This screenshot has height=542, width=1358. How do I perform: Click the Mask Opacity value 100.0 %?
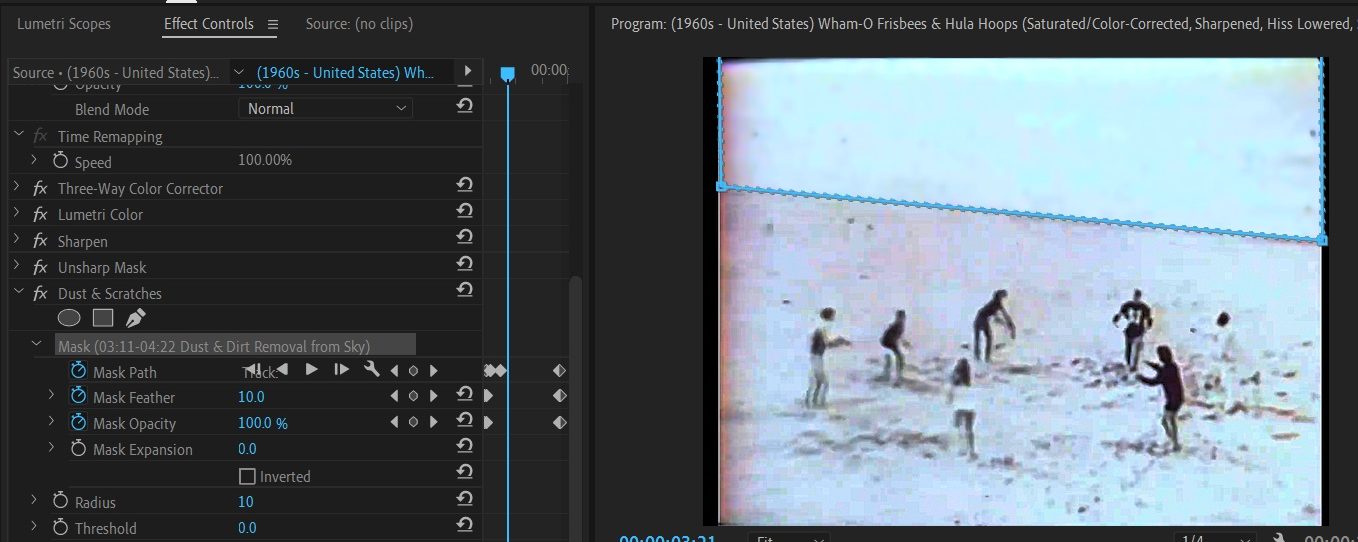pos(263,423)
